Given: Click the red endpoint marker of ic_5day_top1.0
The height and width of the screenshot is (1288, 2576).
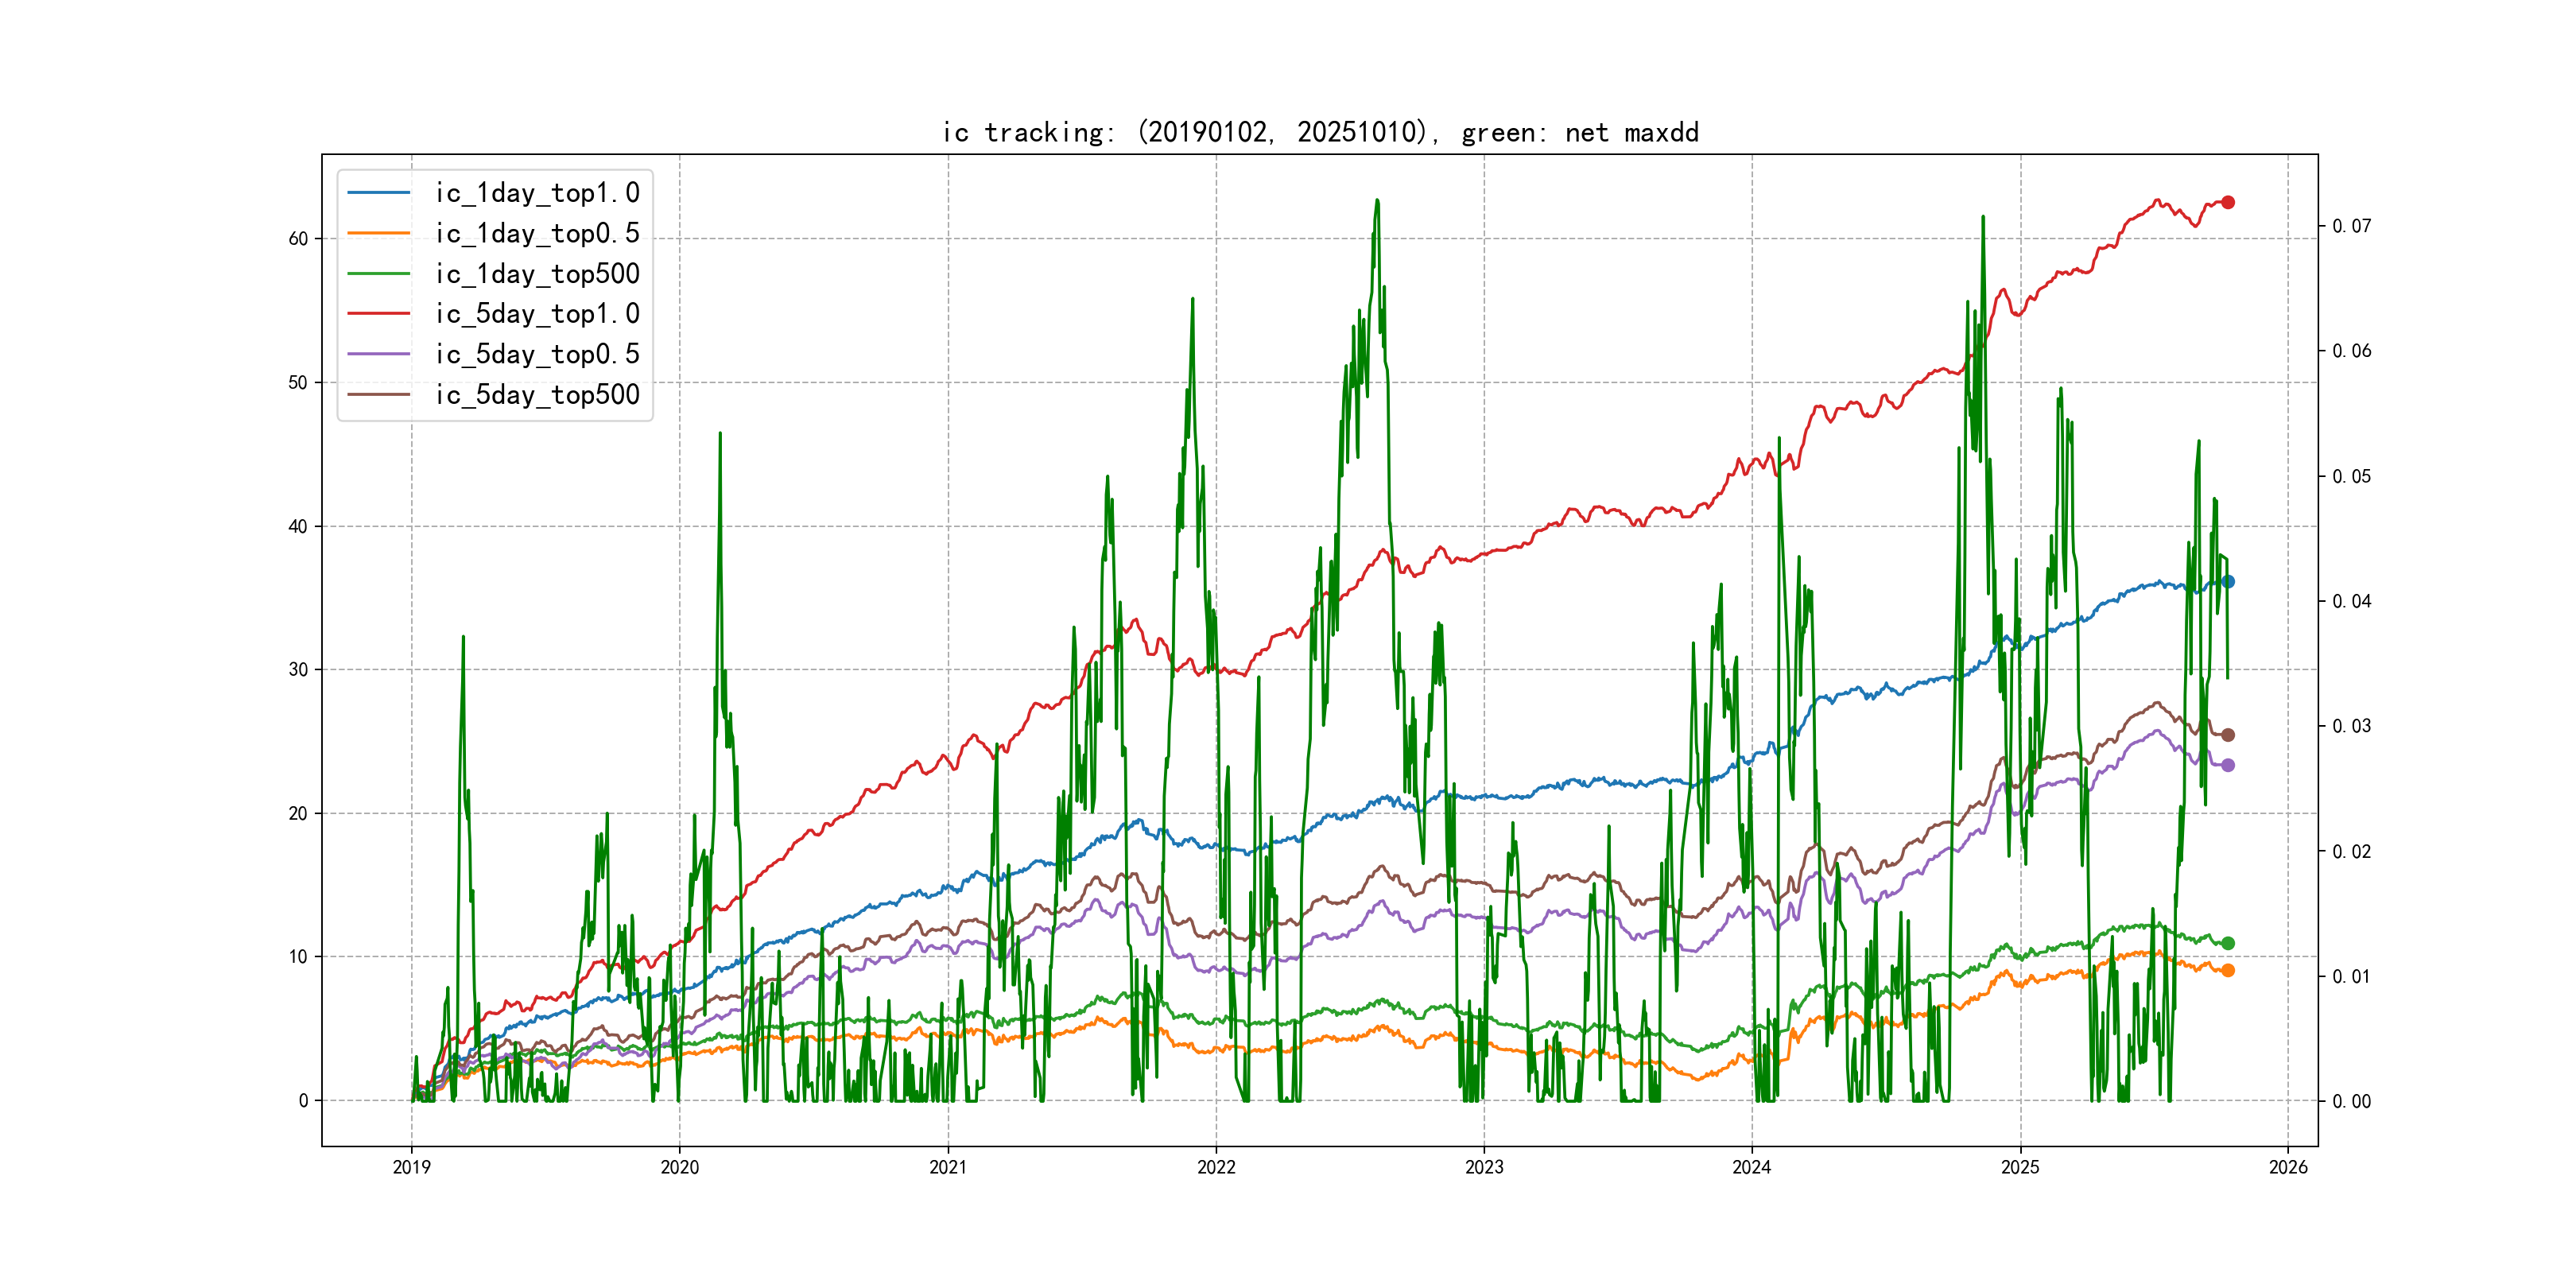Looking at the screenshot, I should click(x=2227, y=202).
